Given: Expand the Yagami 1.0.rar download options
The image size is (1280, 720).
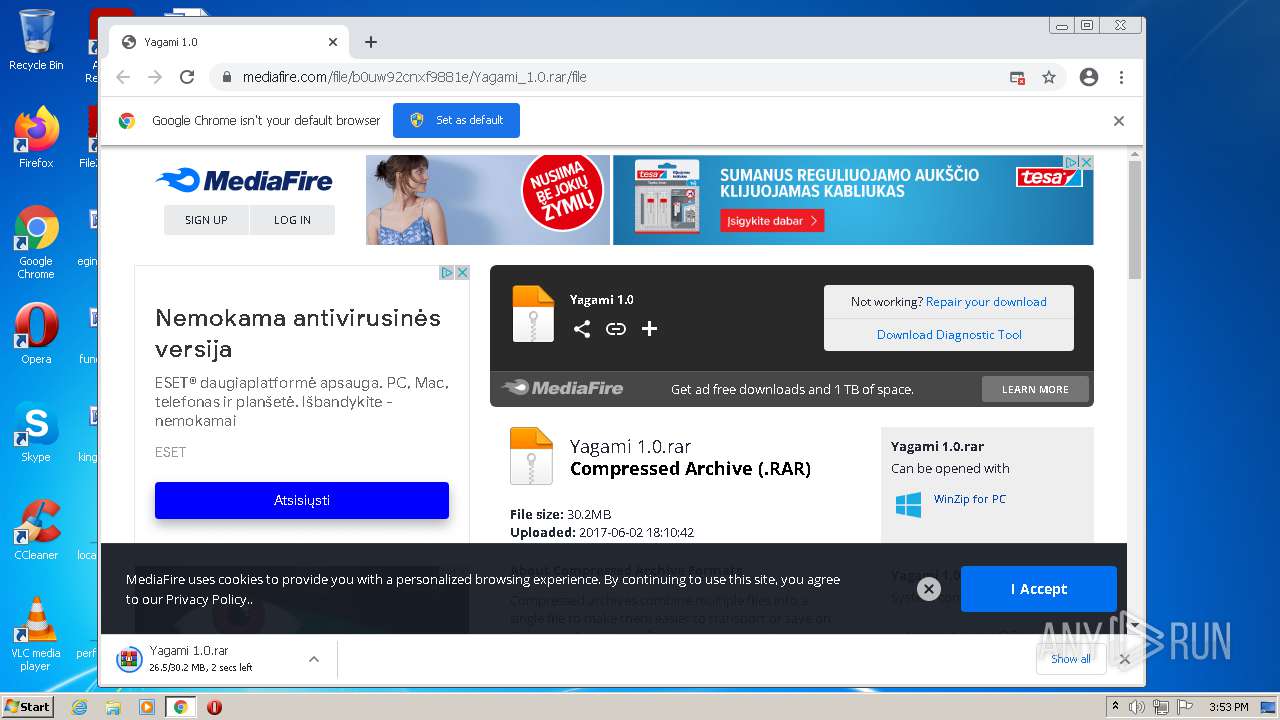Looking at the screenshot, I should [314, 659].
